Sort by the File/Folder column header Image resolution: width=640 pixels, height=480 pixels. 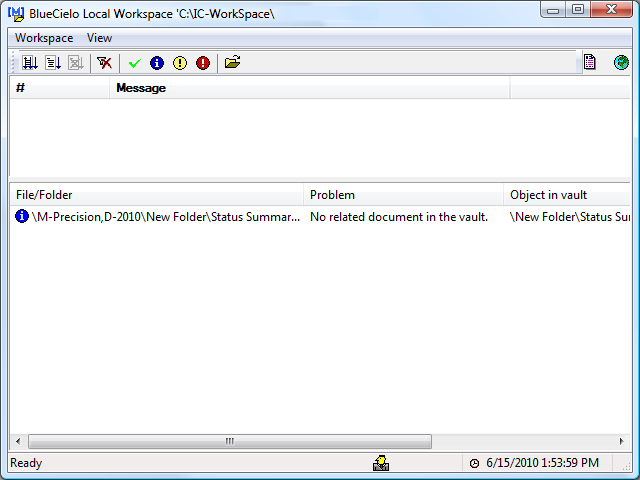(x=156, y=195)
